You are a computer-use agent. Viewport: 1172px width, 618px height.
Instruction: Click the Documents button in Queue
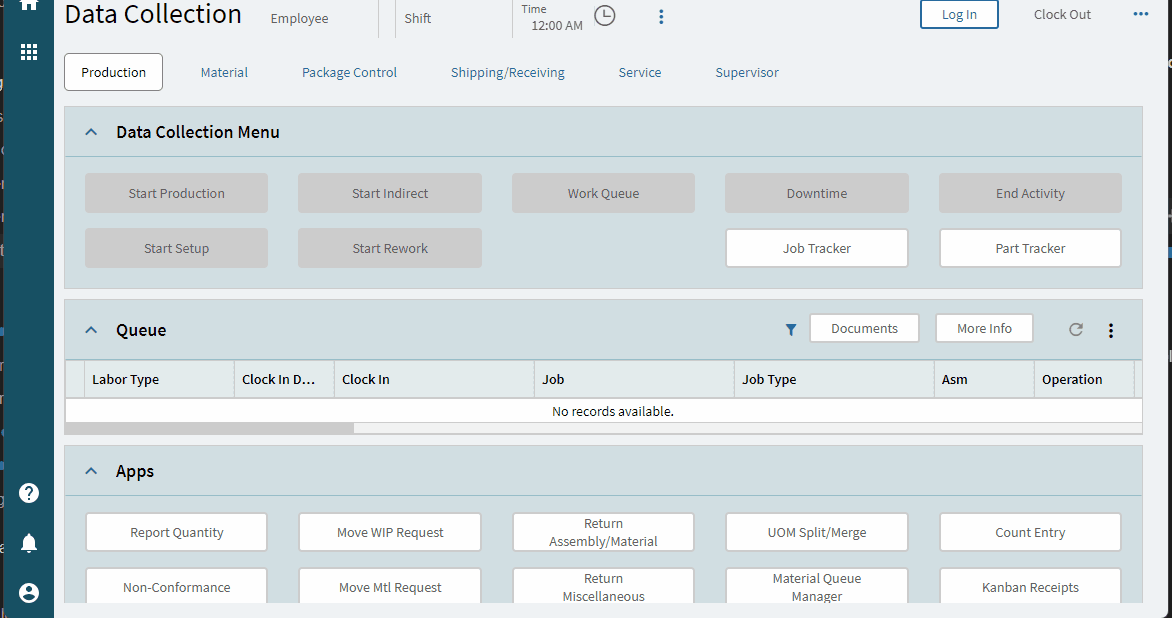[864, 328]
